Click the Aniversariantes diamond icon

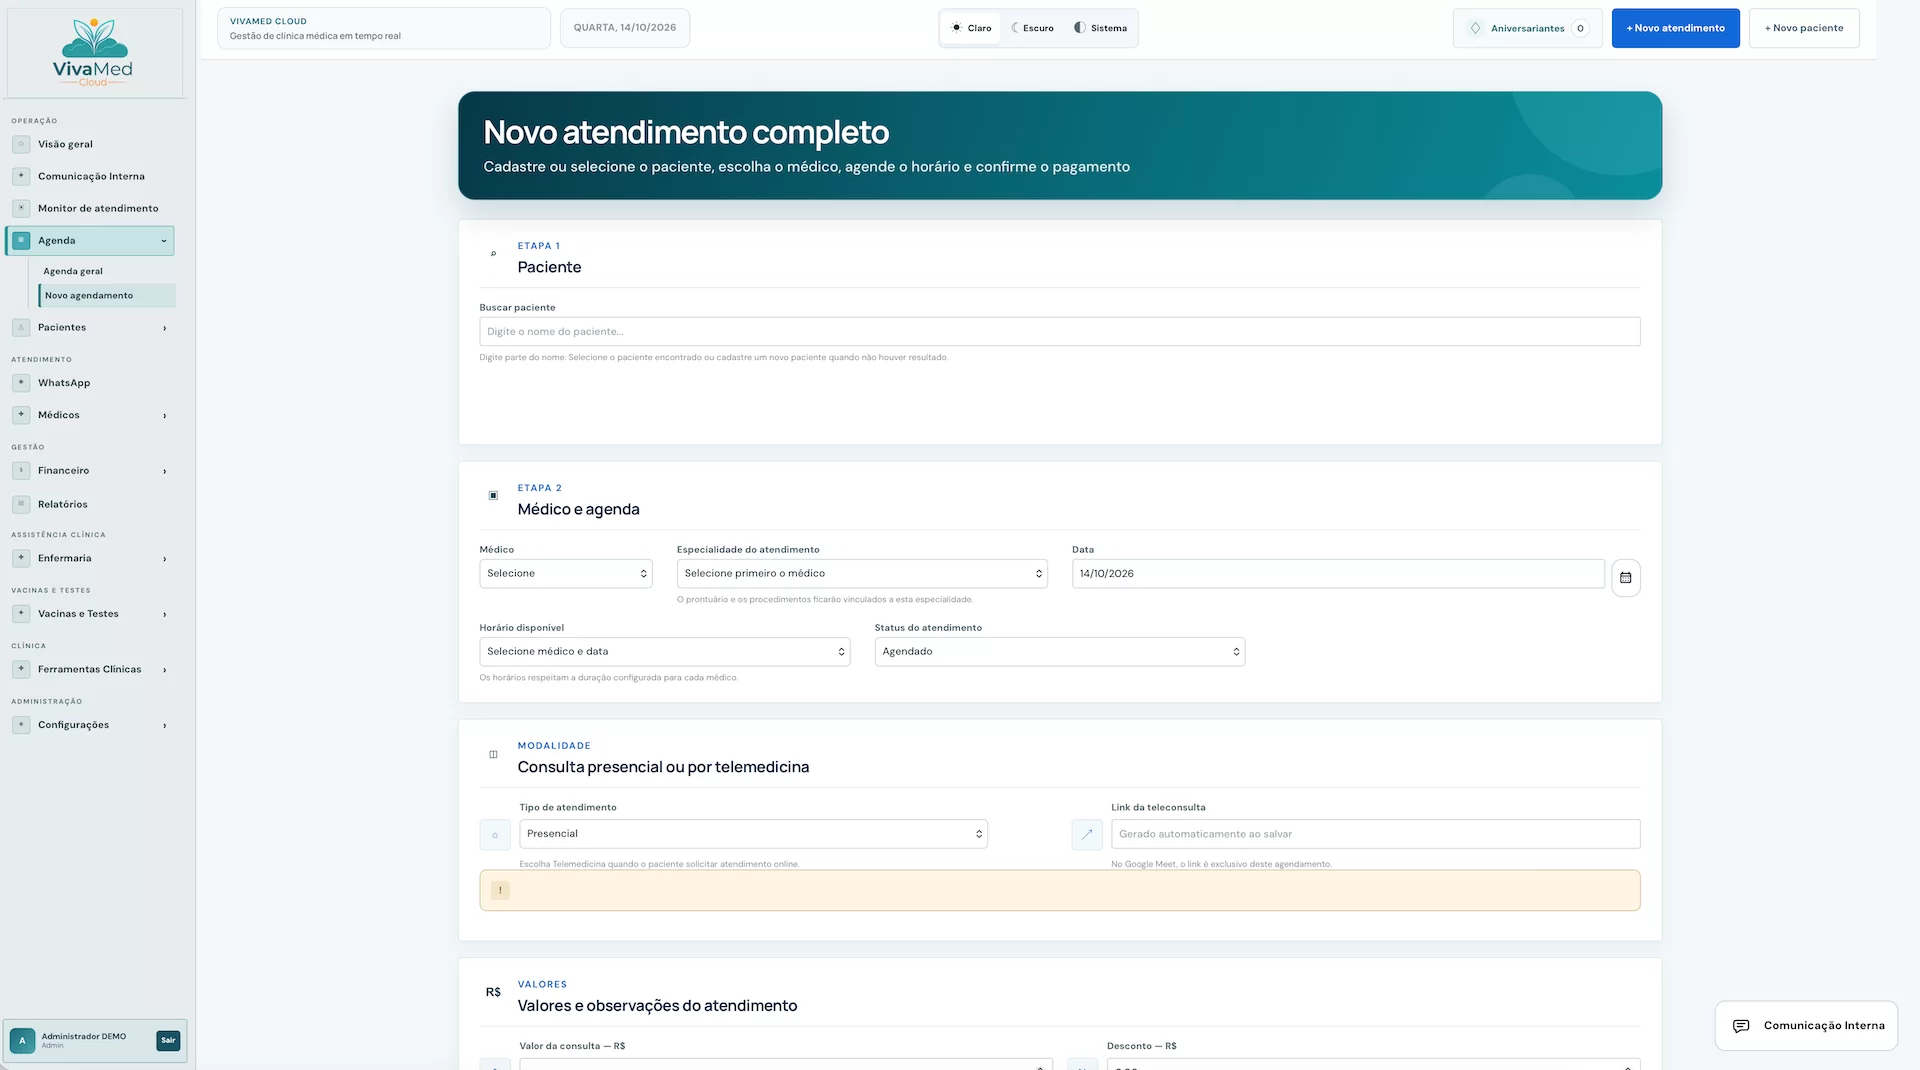click(x=1475, y=28)
